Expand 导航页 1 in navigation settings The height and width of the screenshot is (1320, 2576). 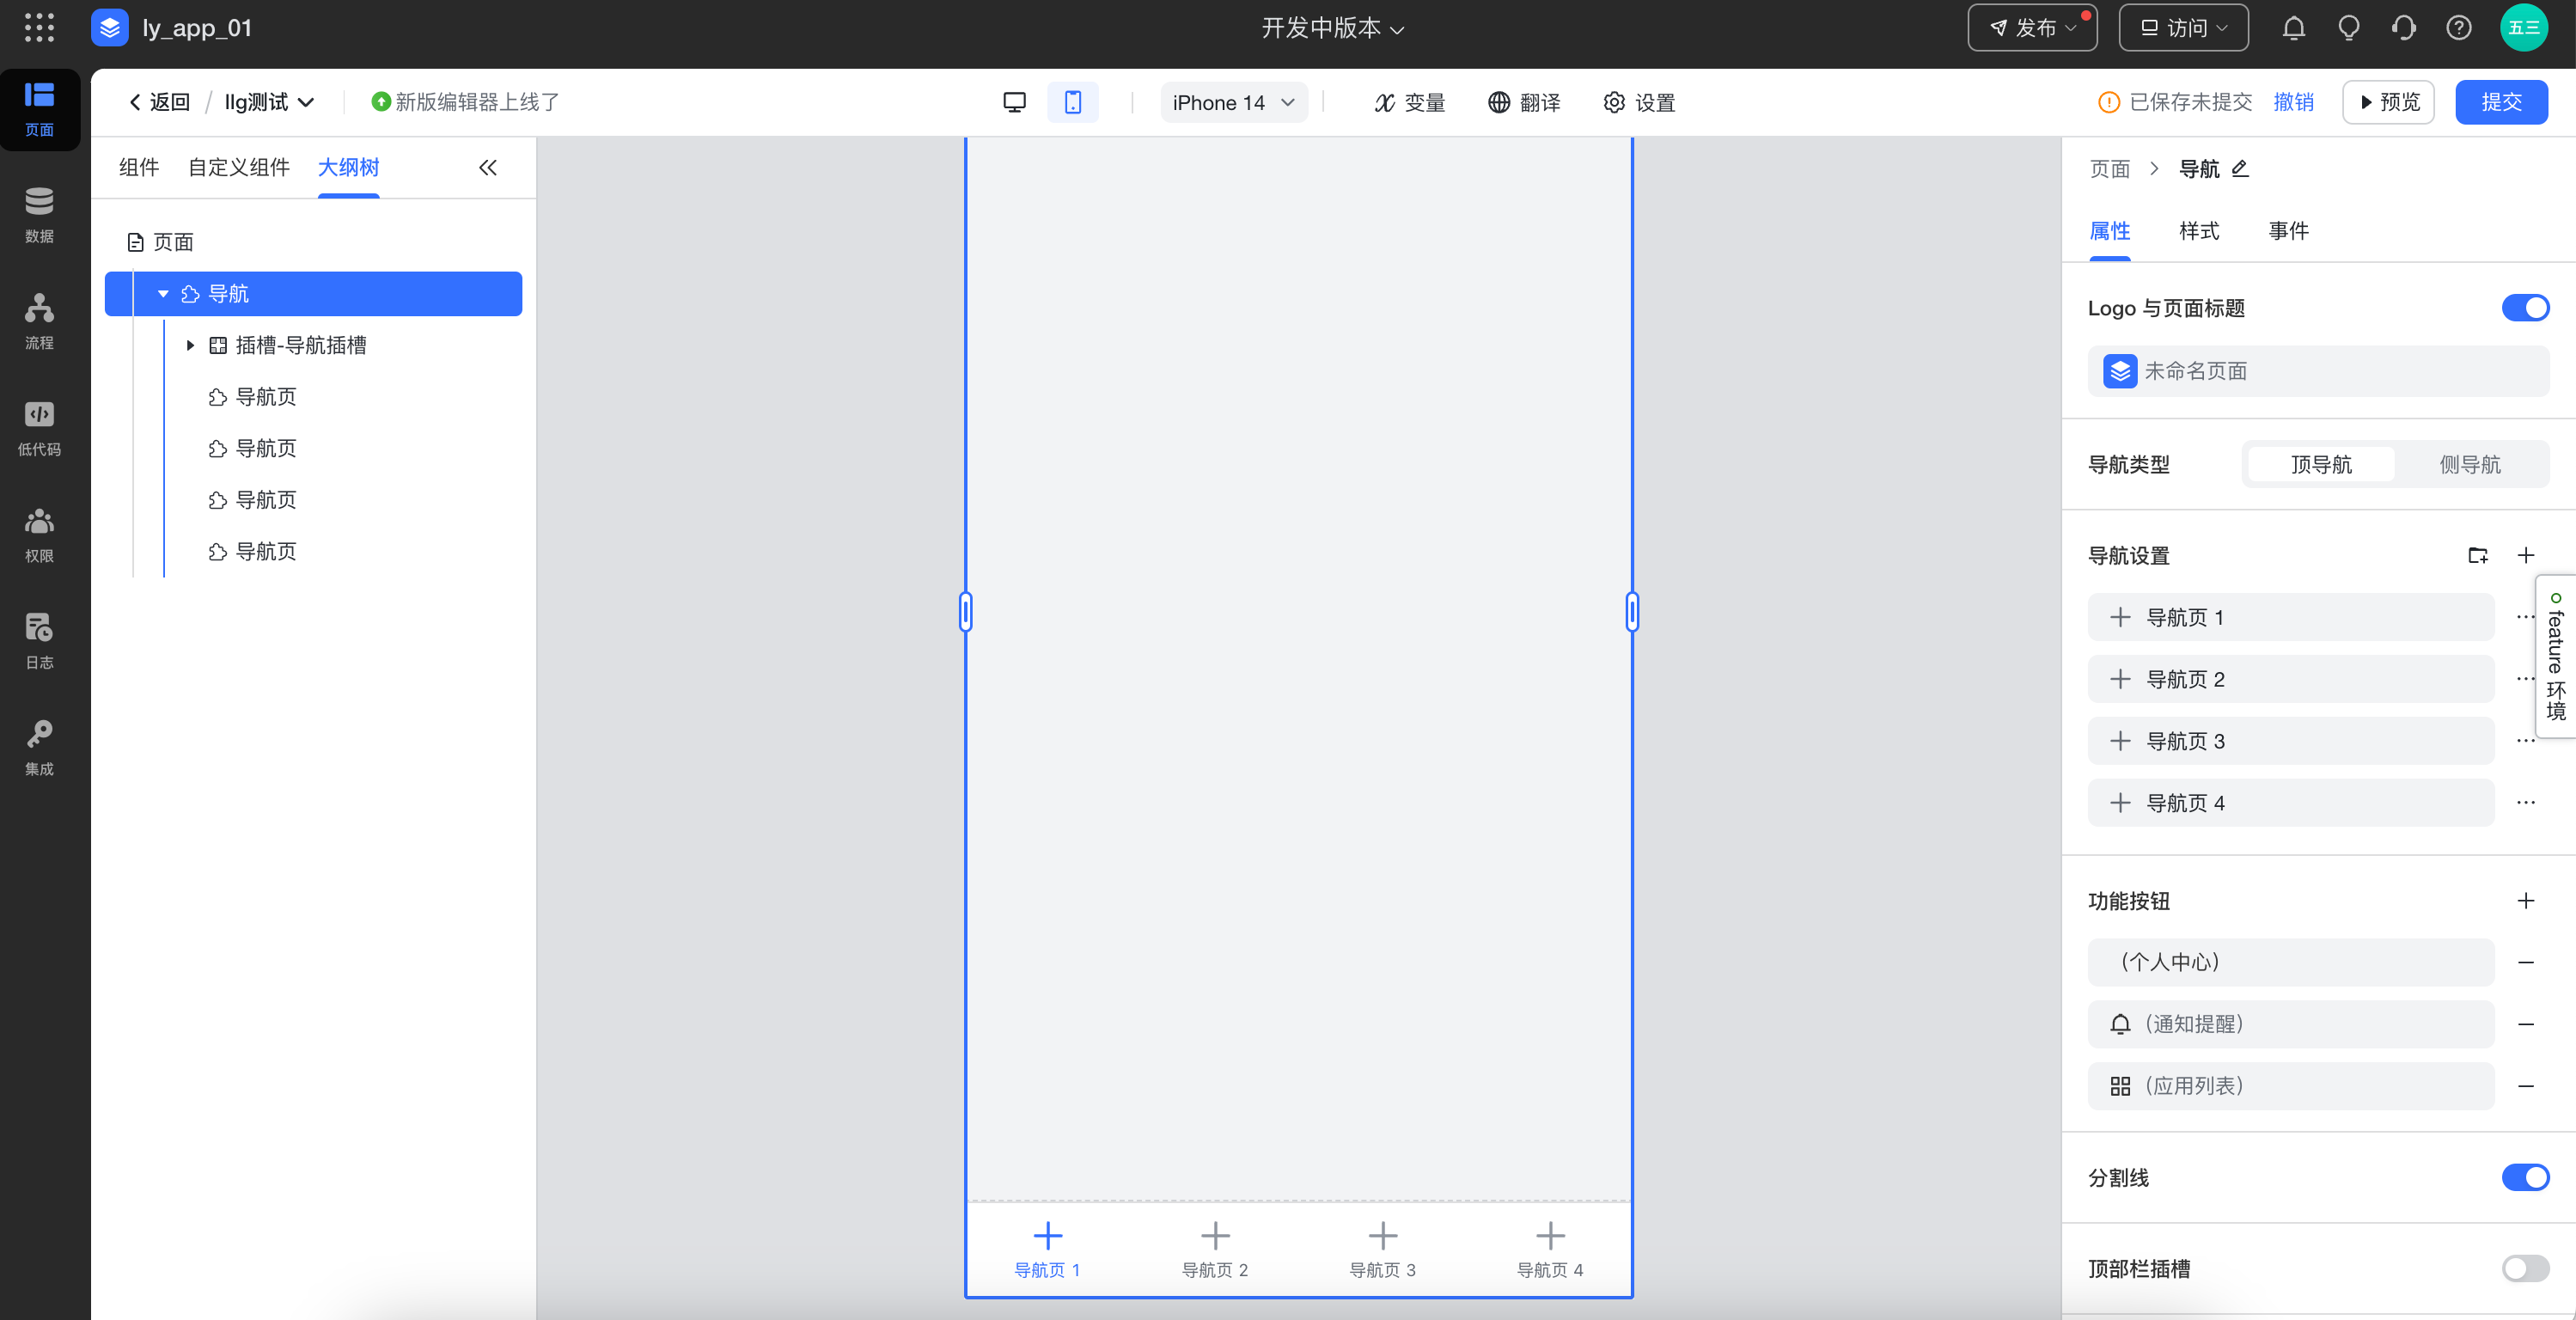pos(2120,617)
